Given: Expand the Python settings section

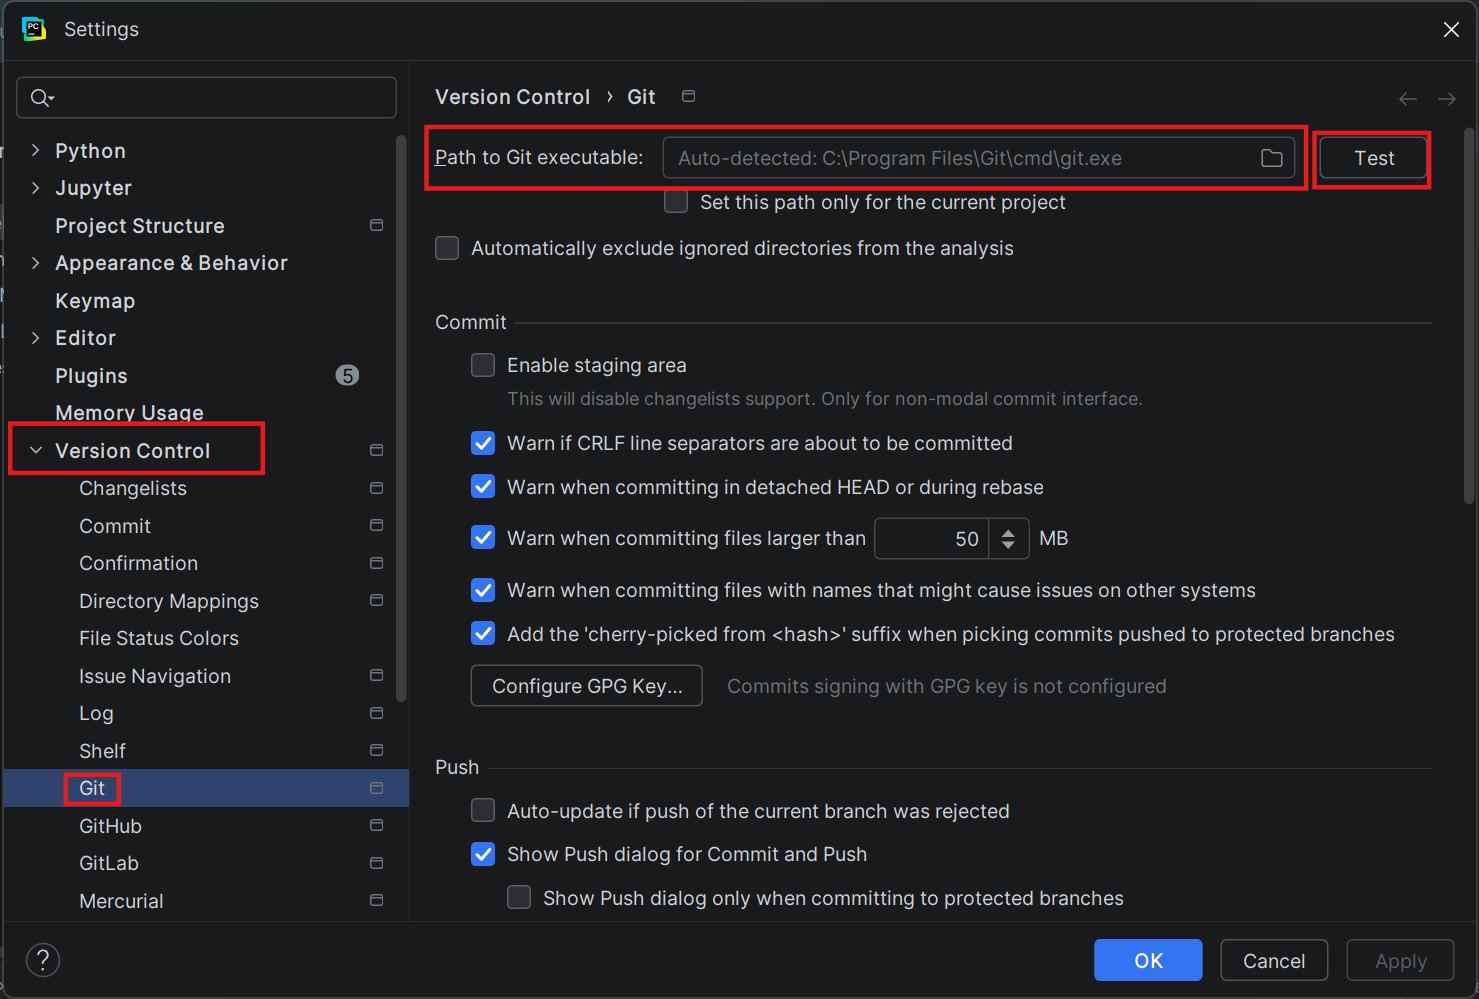Looking at the screenshot, I should tap(36, 150).
